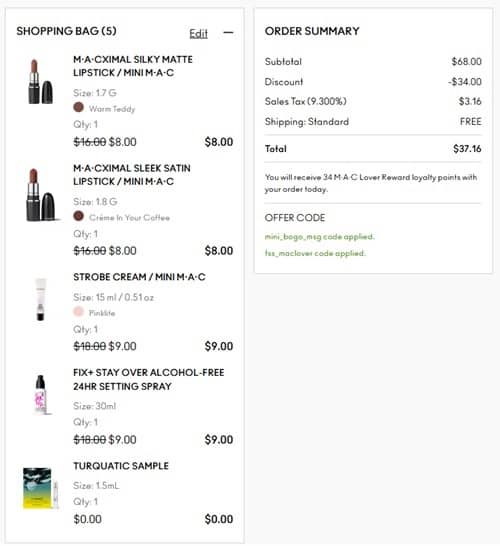This screenshot has width=500, height=546.
Task: Open the Turquatic Sample product image
Action: (40, 488)
